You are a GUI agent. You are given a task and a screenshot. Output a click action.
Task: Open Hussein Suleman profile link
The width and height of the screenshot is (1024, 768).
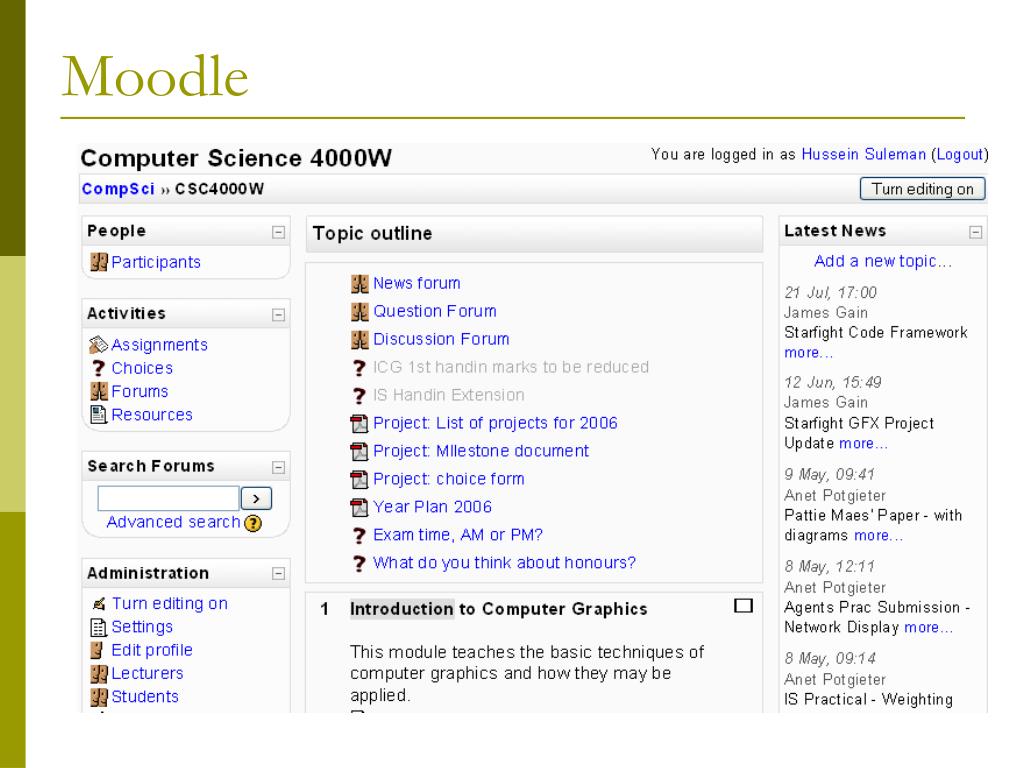863,155
